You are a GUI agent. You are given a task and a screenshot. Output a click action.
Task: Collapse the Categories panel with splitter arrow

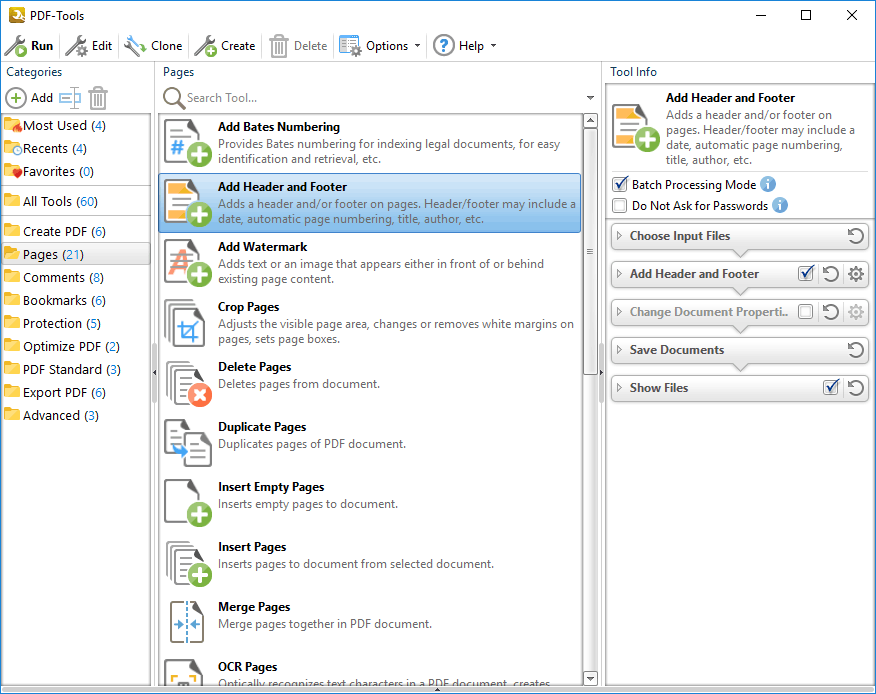pyautogui.click(x=154, y=372)
